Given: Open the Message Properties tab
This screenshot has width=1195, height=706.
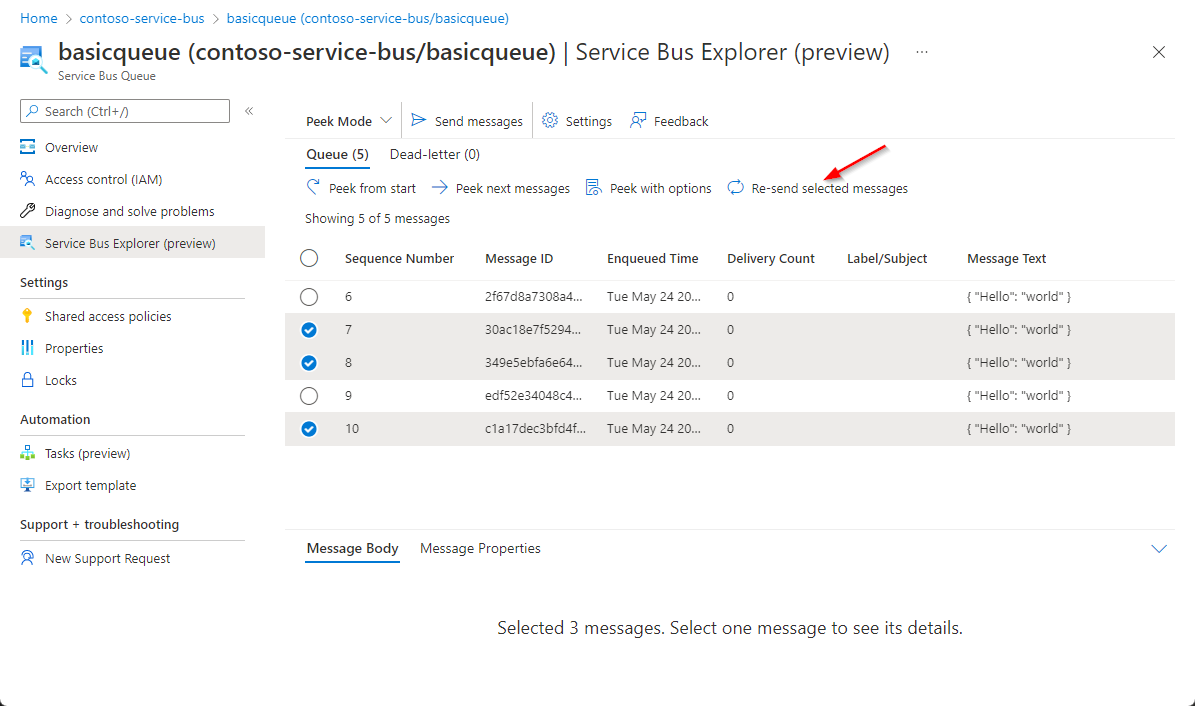Looking at the screenshot, I should click(x=480, y=548).
